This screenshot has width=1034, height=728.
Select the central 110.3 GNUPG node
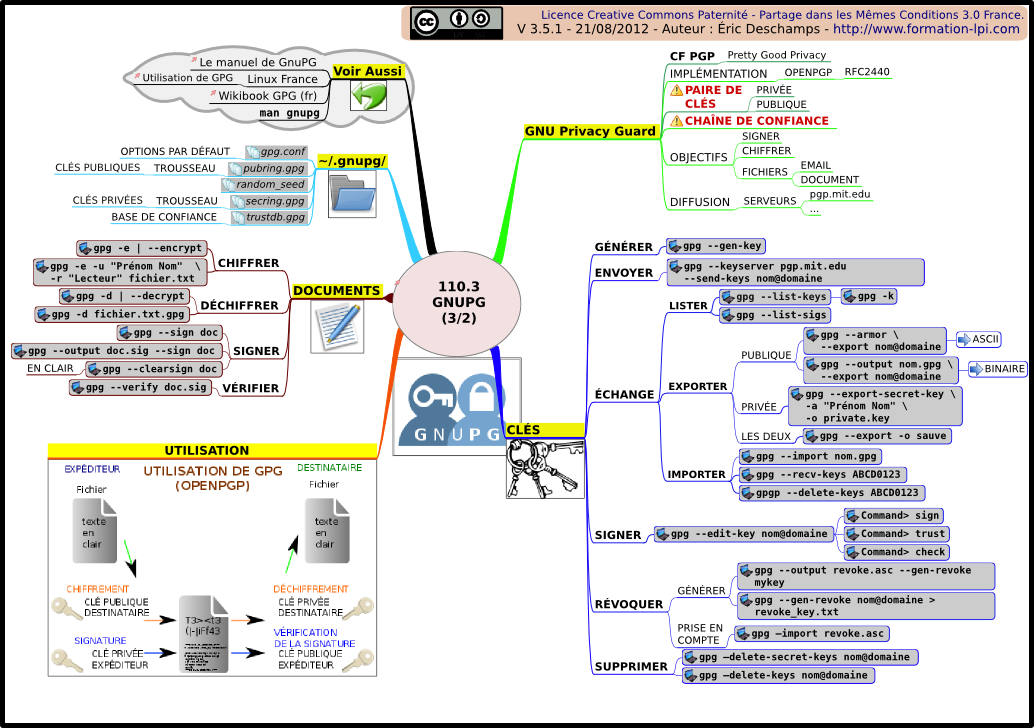pyautogui.click(x=458, y=303)
